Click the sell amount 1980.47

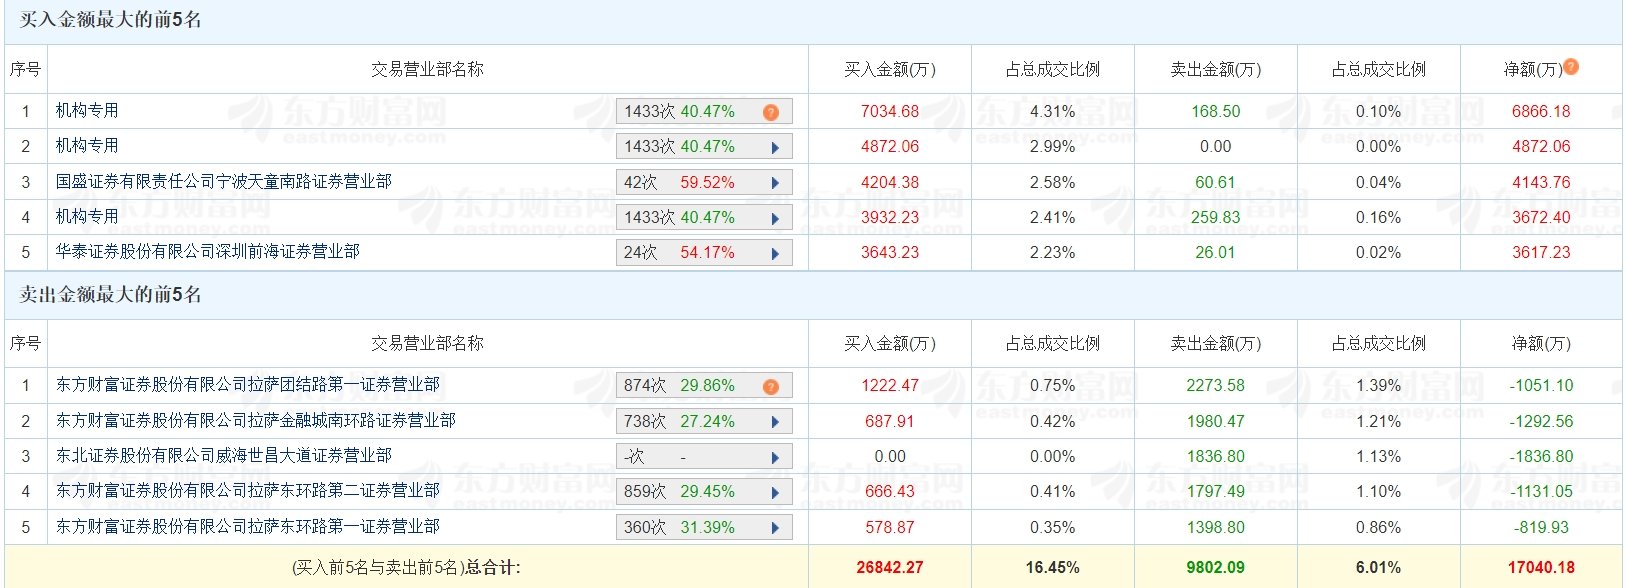tap(1216, 422)
